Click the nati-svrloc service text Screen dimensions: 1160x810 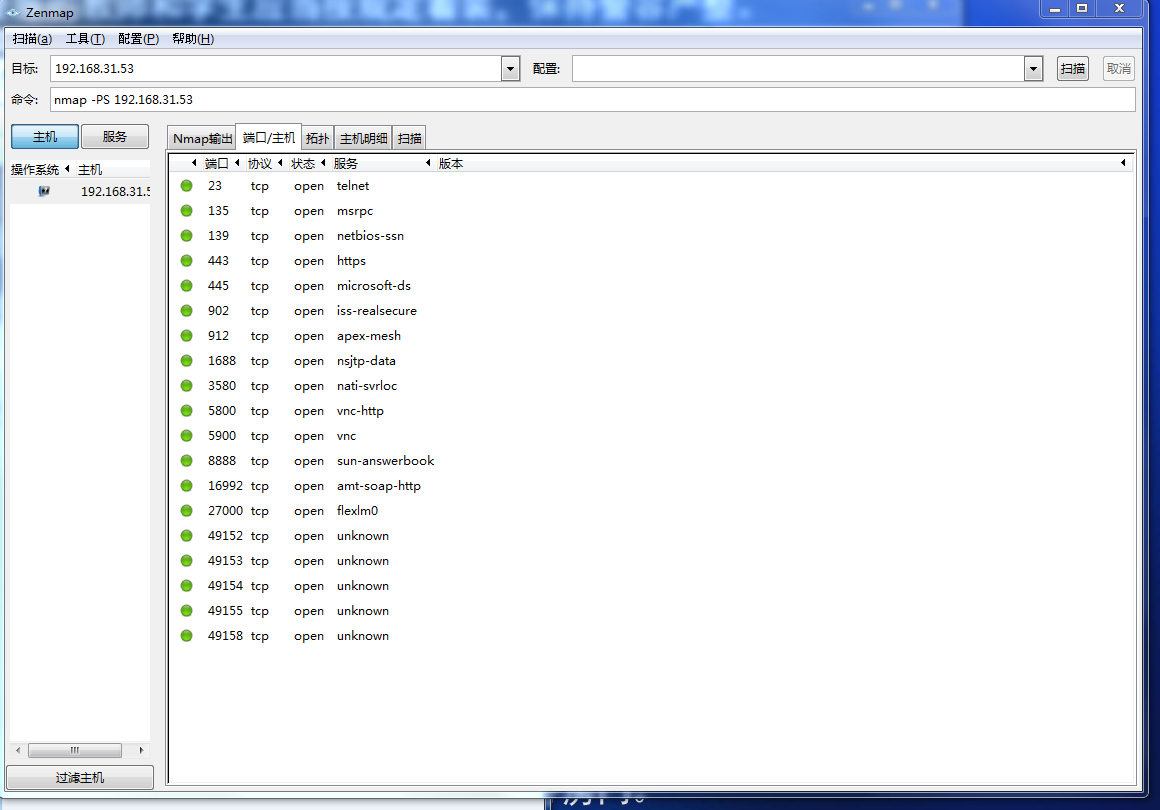[x=367, y=385]
